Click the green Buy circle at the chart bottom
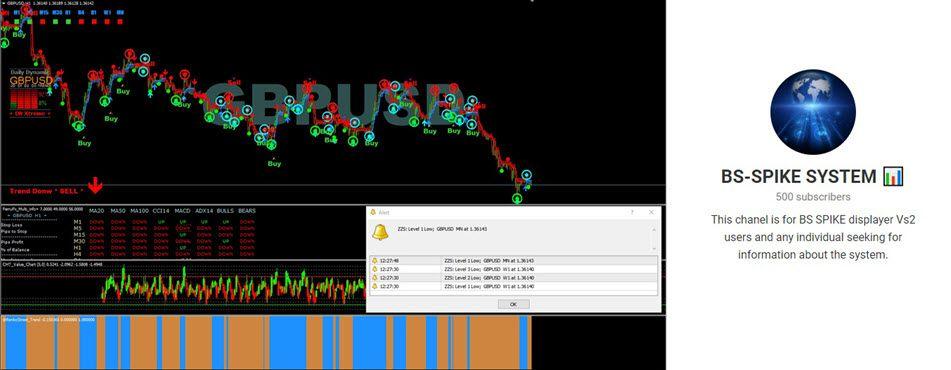Image resolution: width=951 pixels, height=370 pixels. [517, 198]
